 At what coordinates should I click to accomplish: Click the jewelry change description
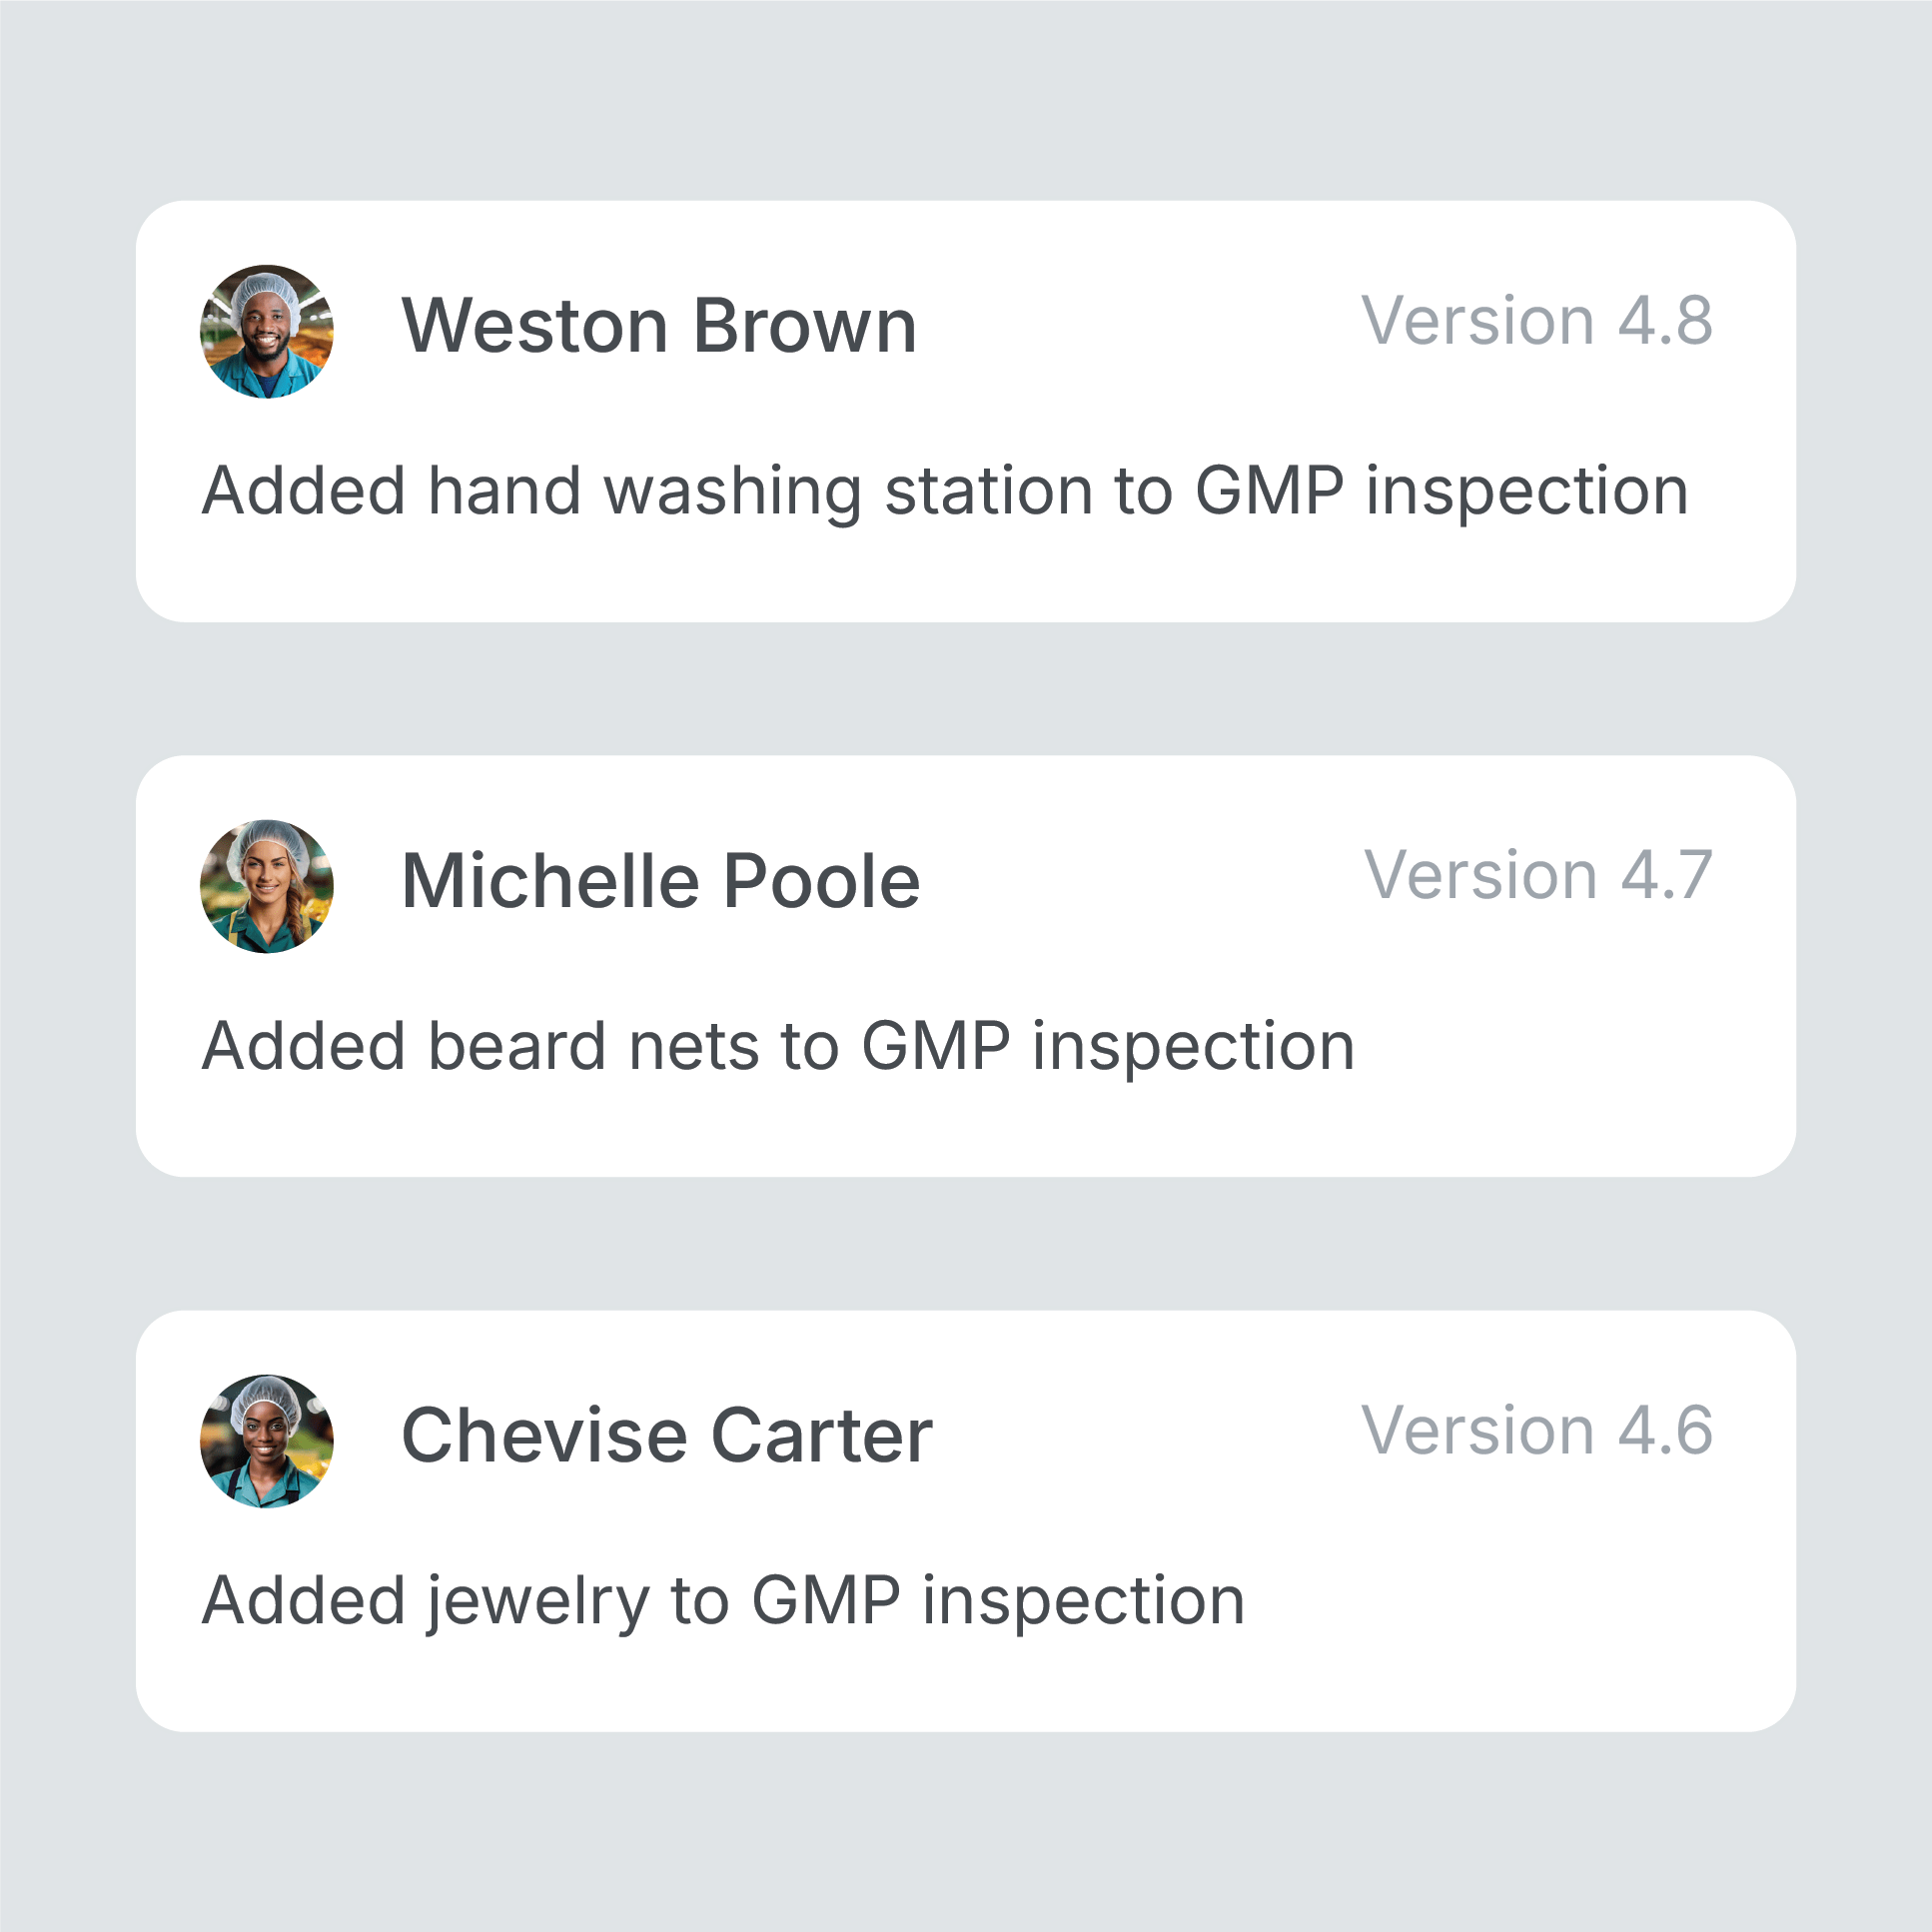(x=723, y=1601)
